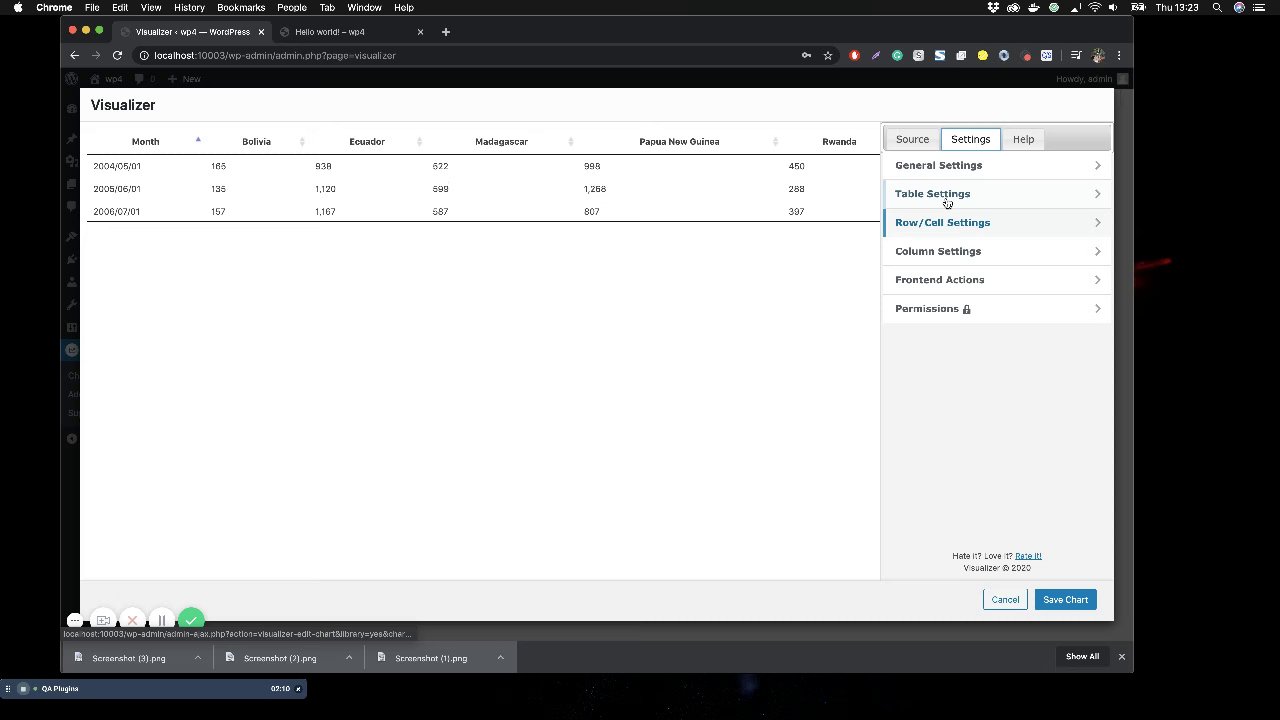Open options for Screenshot (3).png download

tap(197, 658)
